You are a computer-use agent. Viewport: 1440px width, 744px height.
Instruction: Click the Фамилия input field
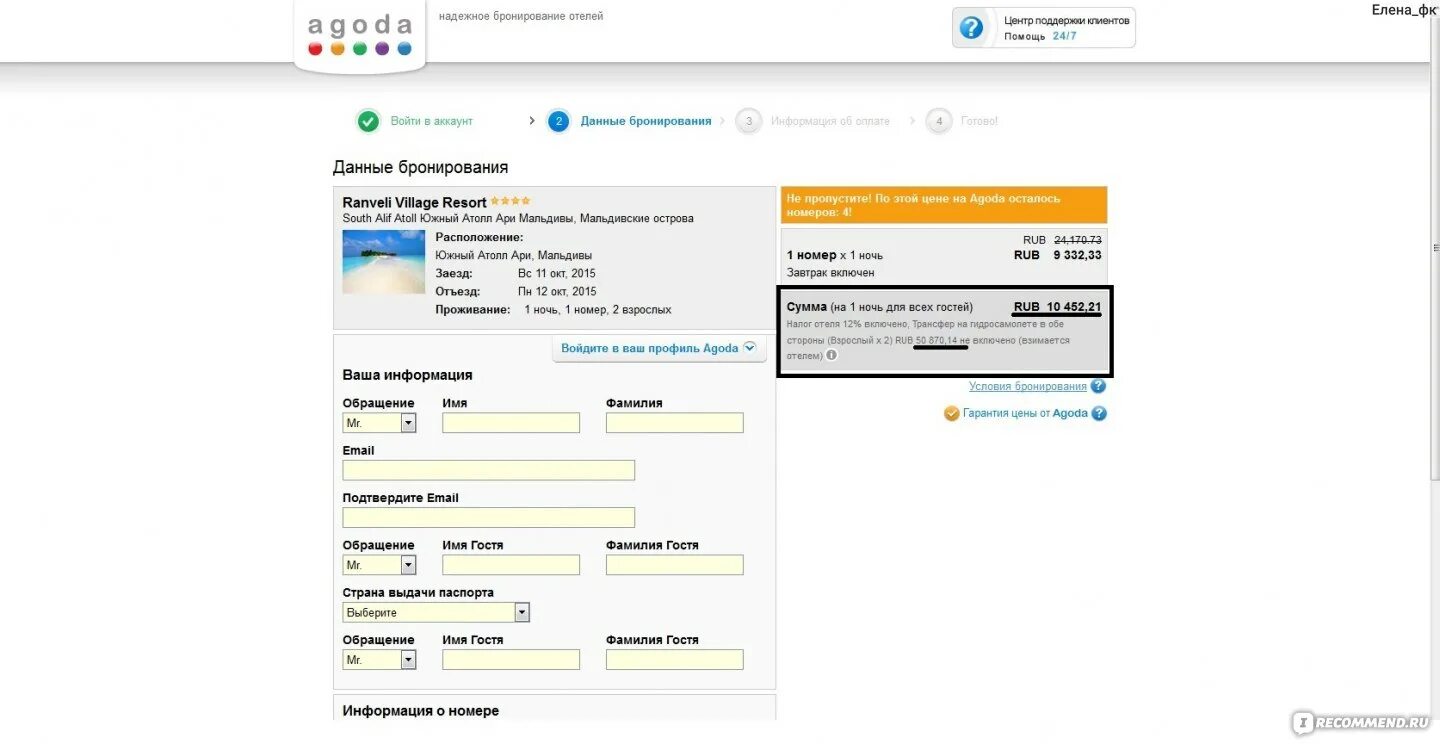click(675, 423)
